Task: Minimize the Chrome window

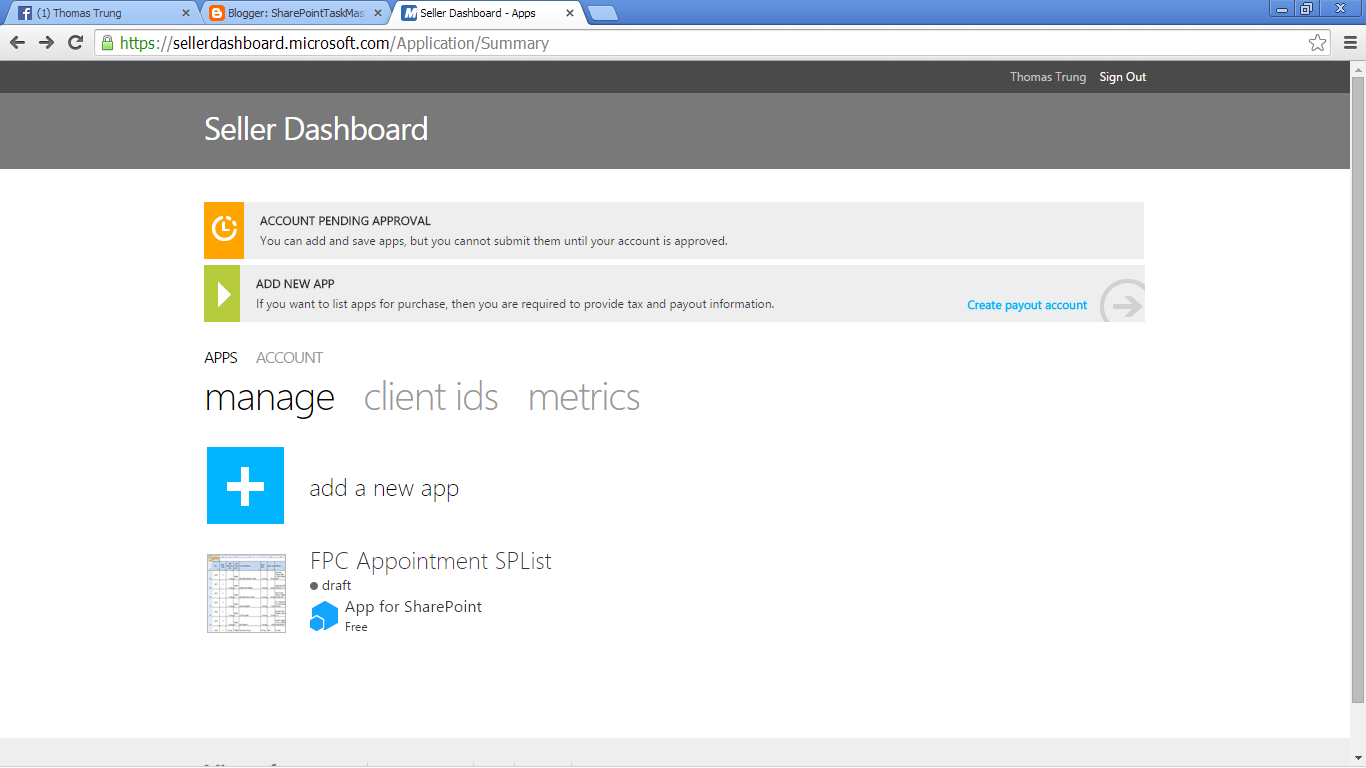Action: 1282,9
